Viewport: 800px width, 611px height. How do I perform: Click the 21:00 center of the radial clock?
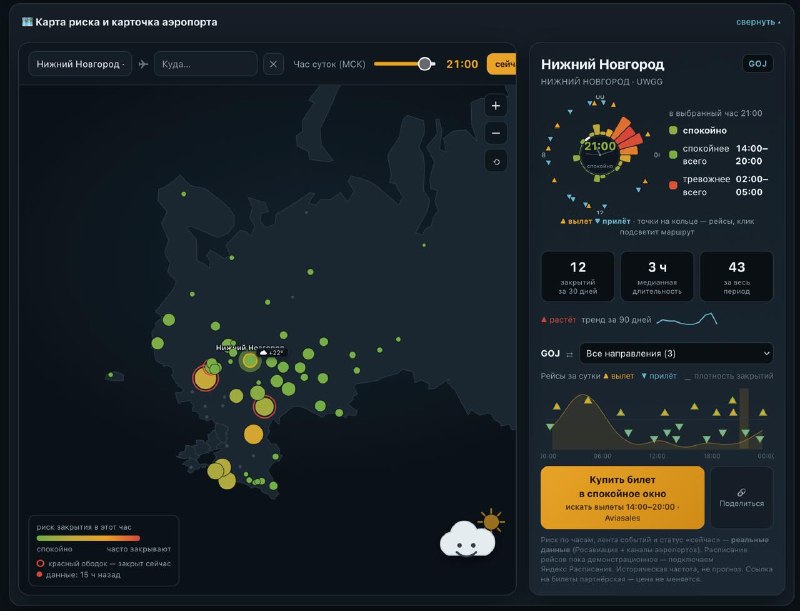(599, 147)
